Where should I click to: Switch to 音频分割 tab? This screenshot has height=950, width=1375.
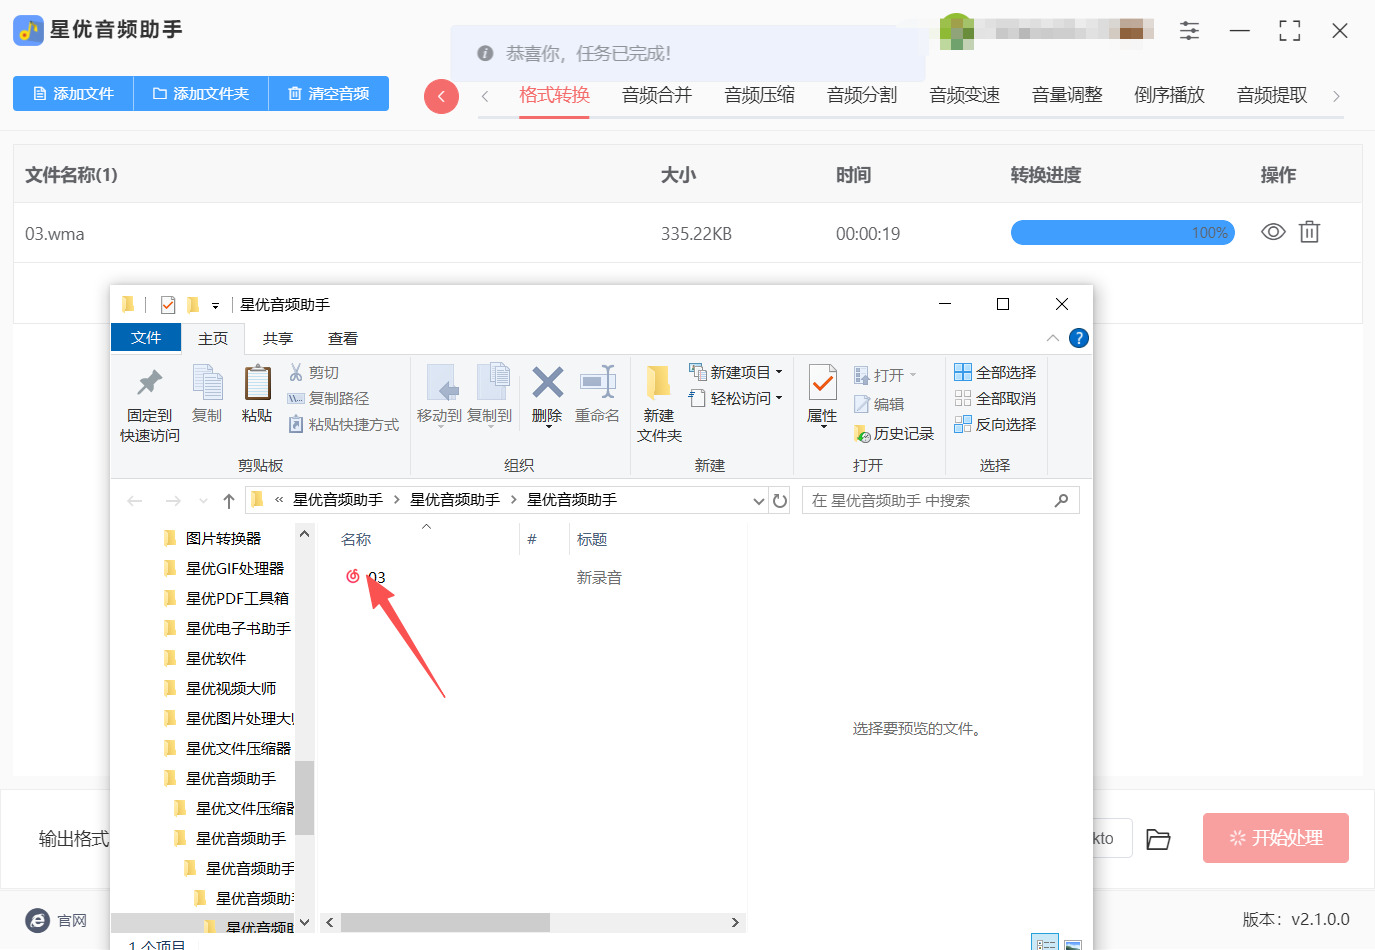[862, 95]
